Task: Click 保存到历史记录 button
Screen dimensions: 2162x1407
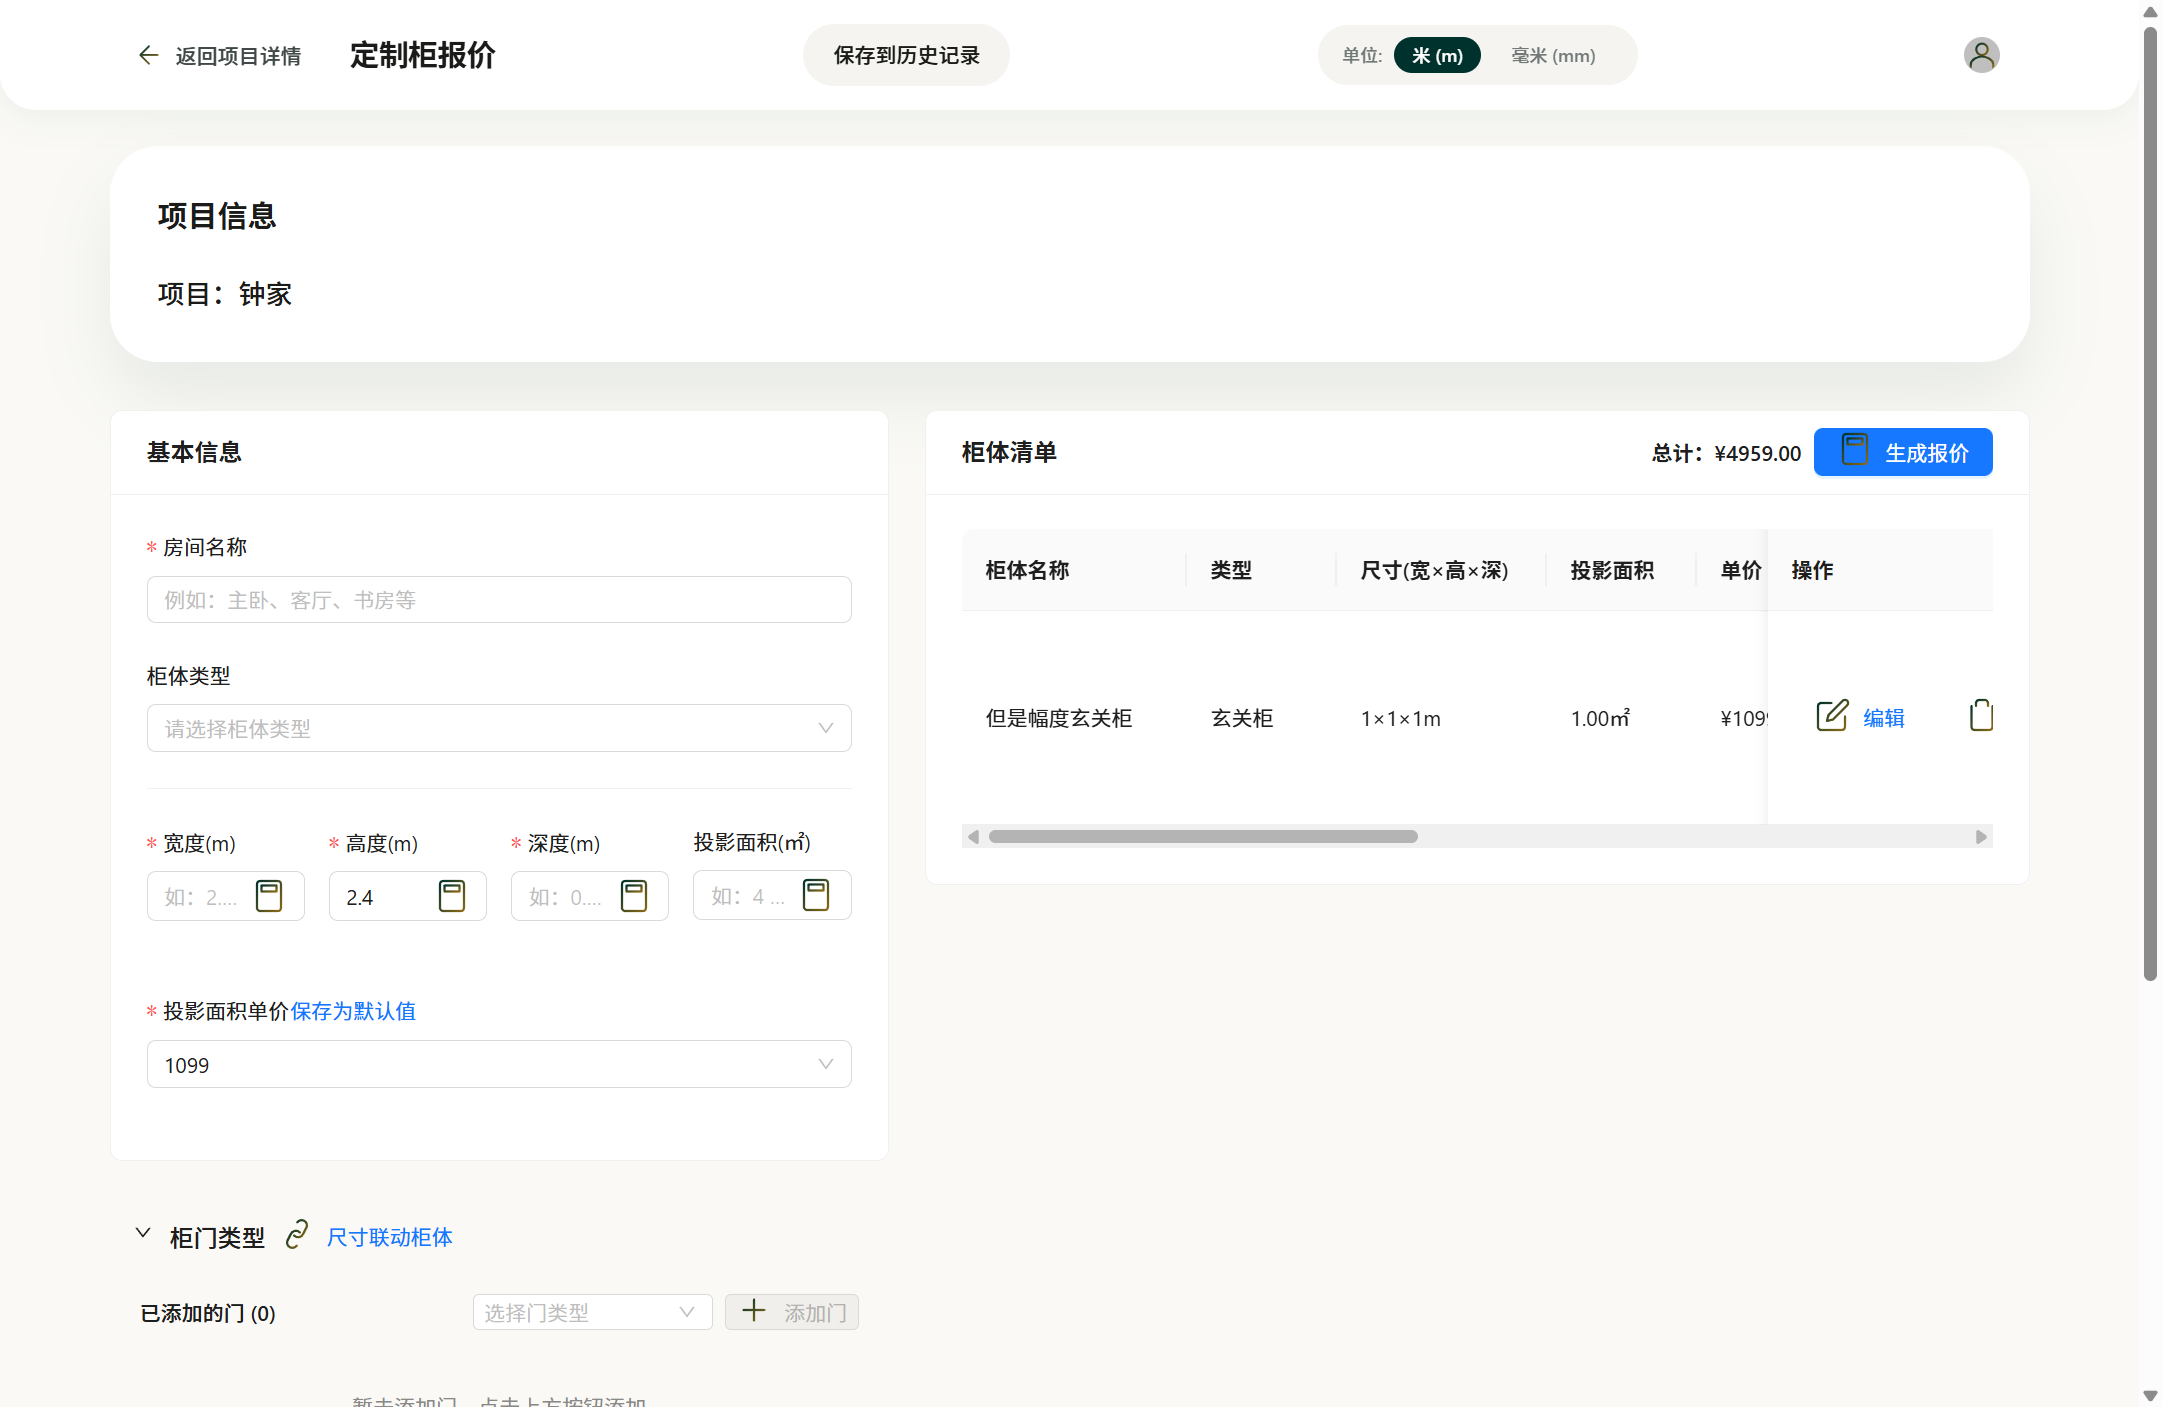Action: tap(906, 55)
